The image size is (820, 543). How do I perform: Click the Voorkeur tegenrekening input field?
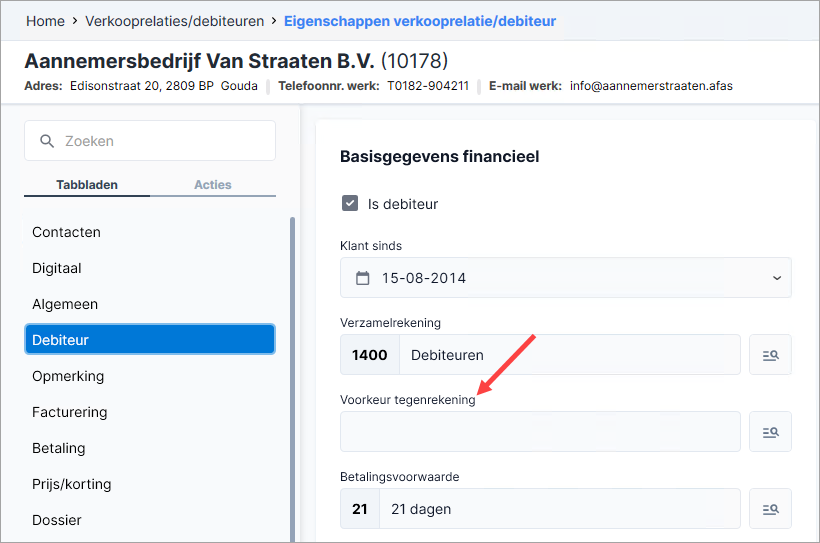click(540, 432)
